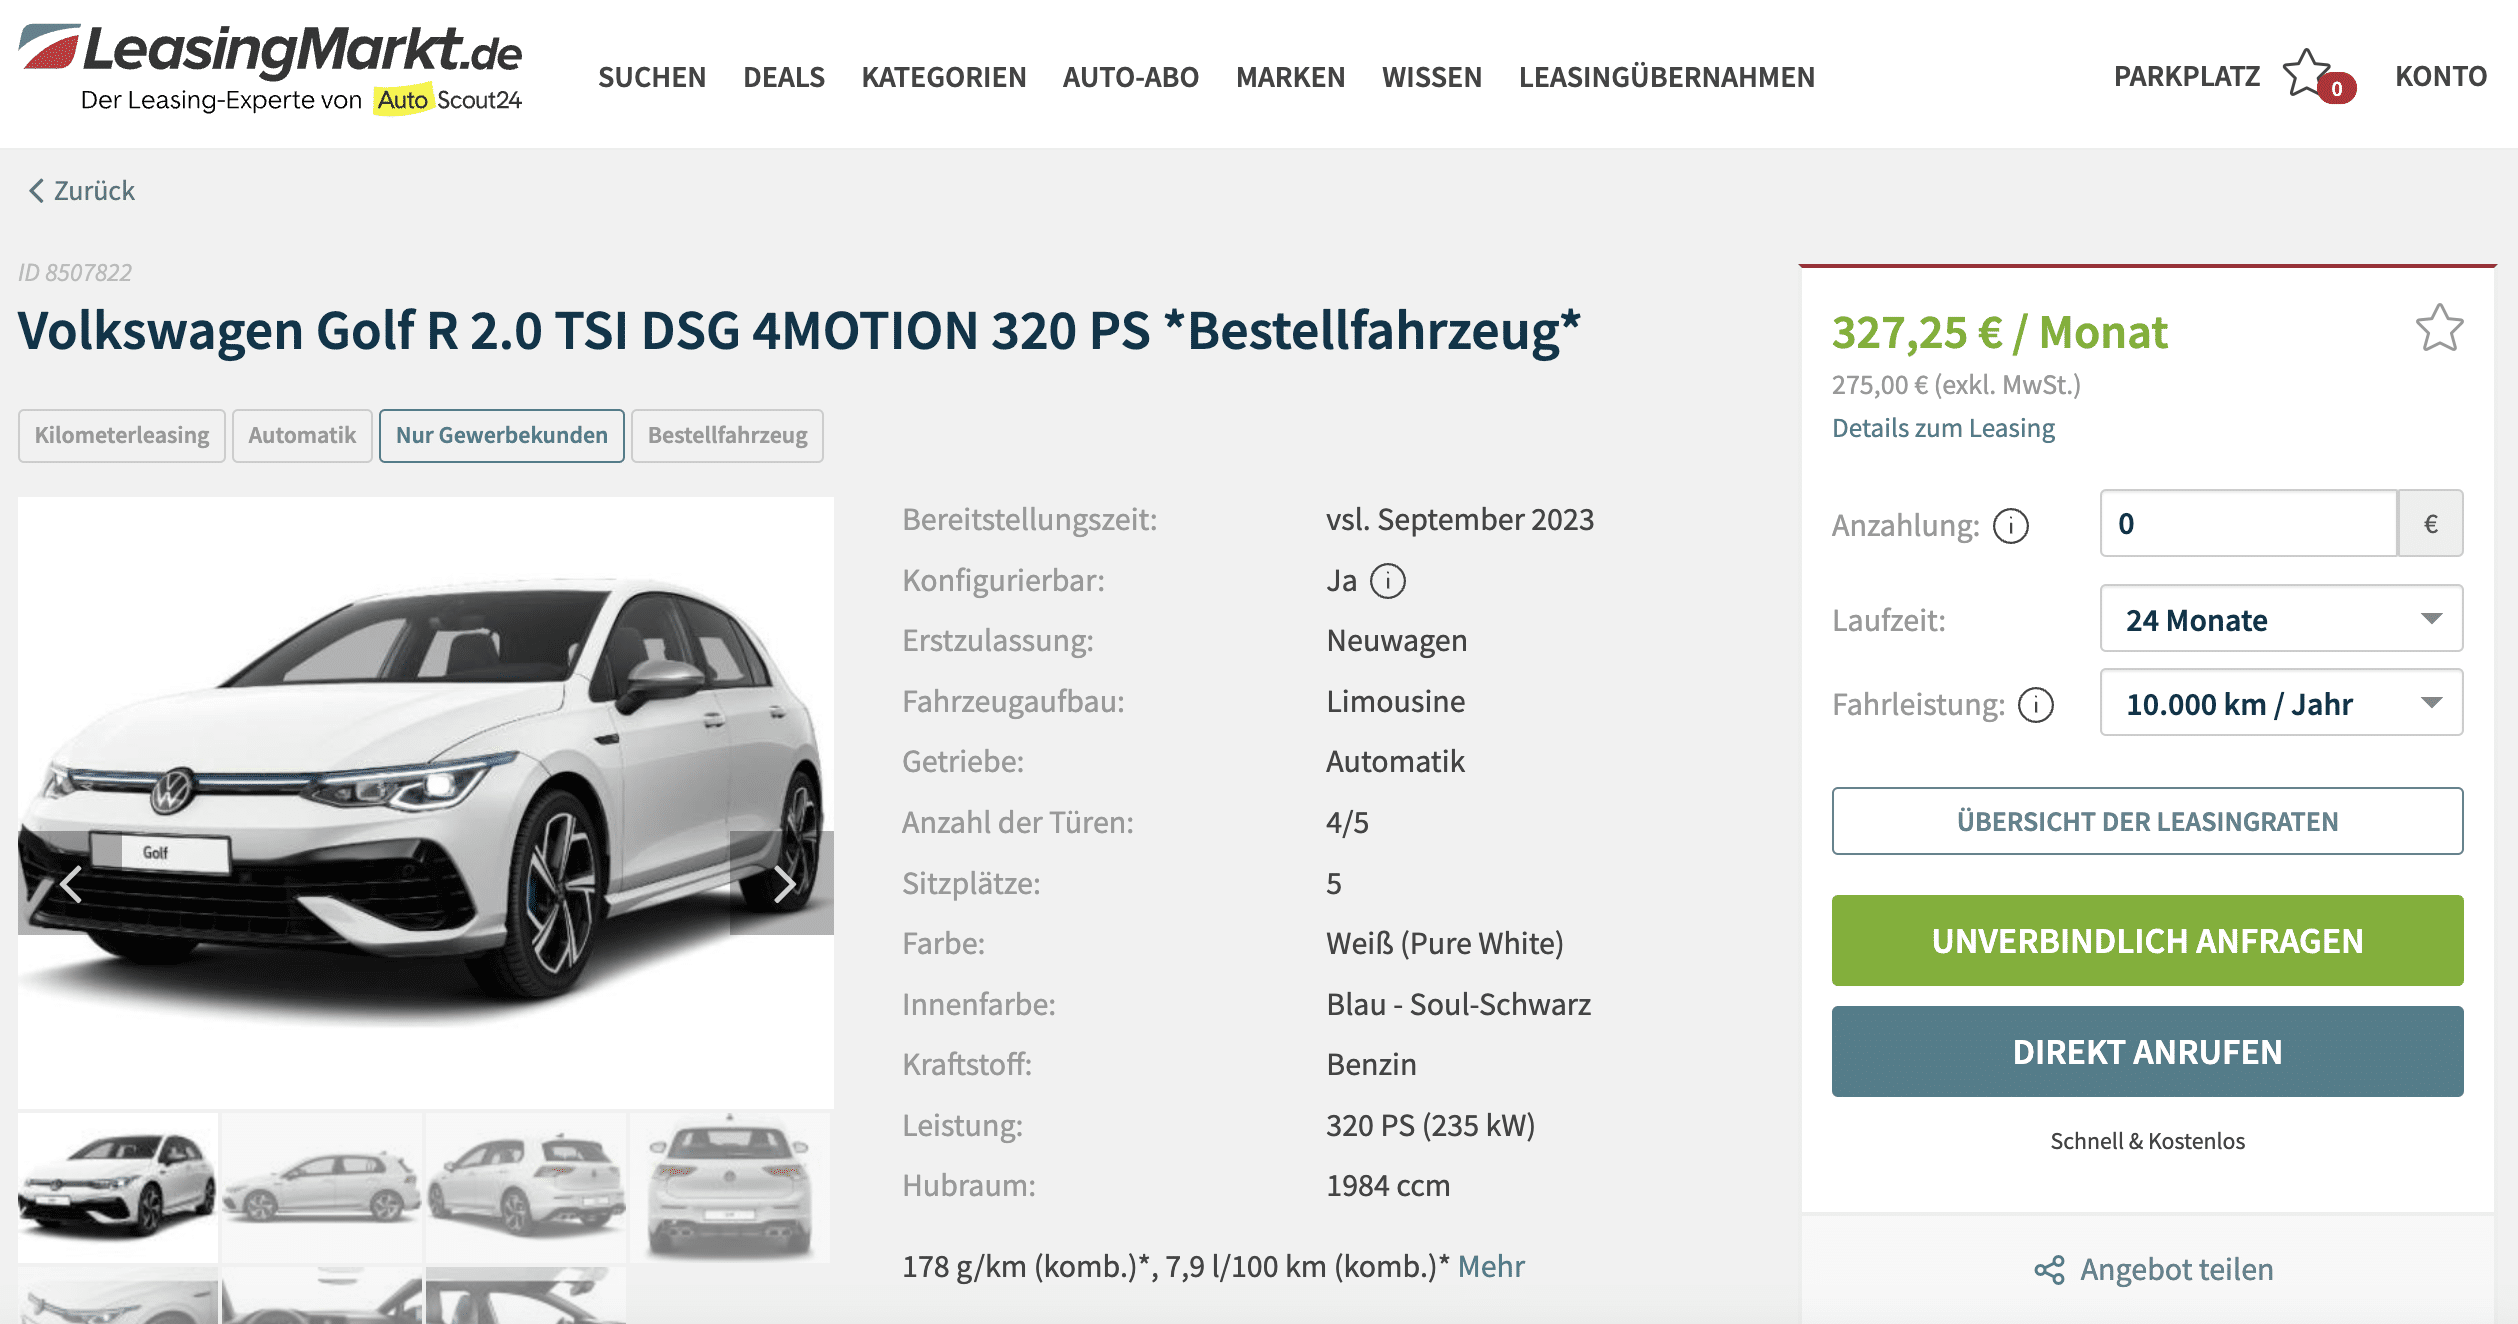Click the vsl. September 2023 value
The width and height of the screenshot is (2518, 1324).
[1460, 520]
